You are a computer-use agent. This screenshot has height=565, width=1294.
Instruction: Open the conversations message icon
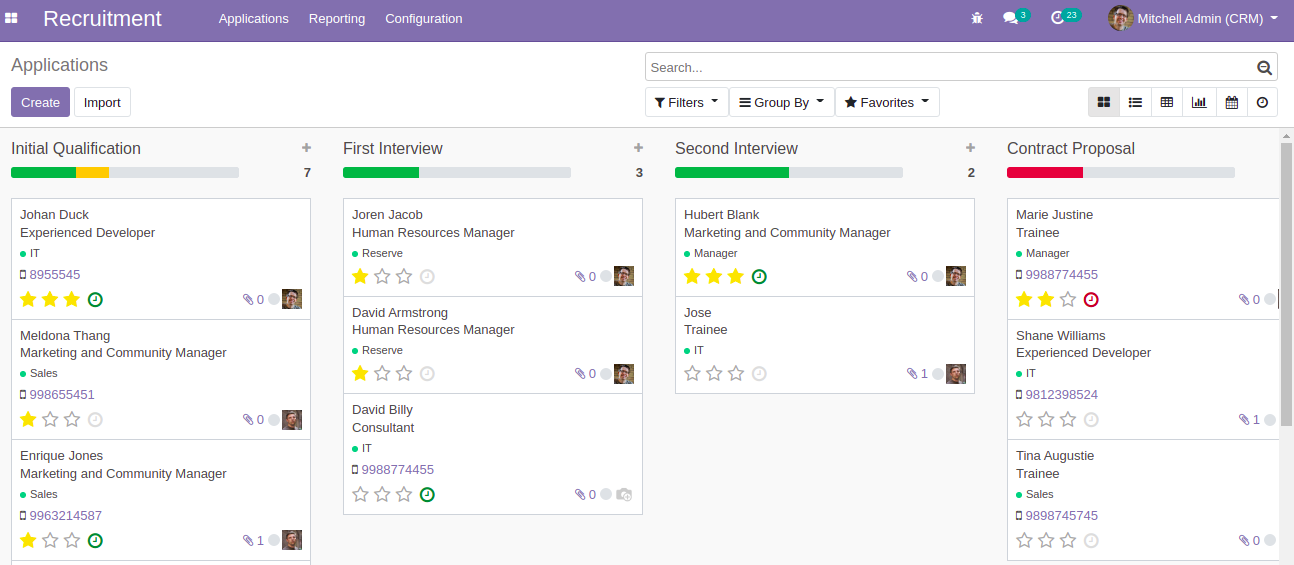[x=1010, y=18]
